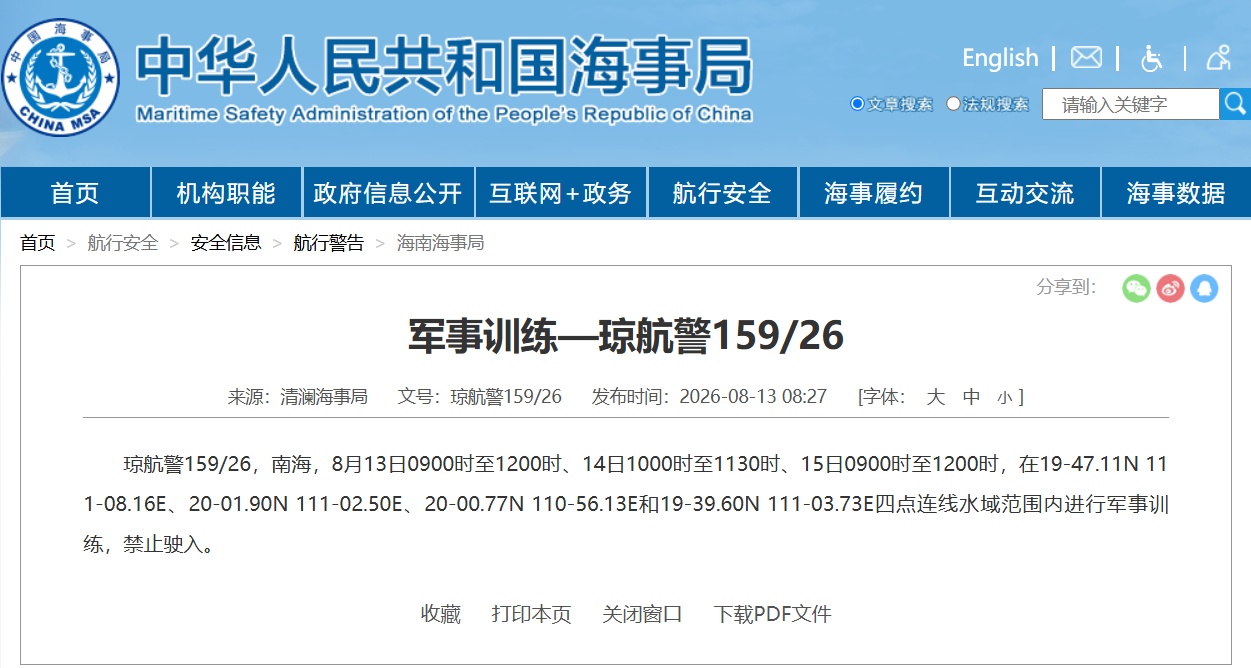Open the 互联网+政务 navigation tab
1251x668 pixels.
(x=560, y=192)
